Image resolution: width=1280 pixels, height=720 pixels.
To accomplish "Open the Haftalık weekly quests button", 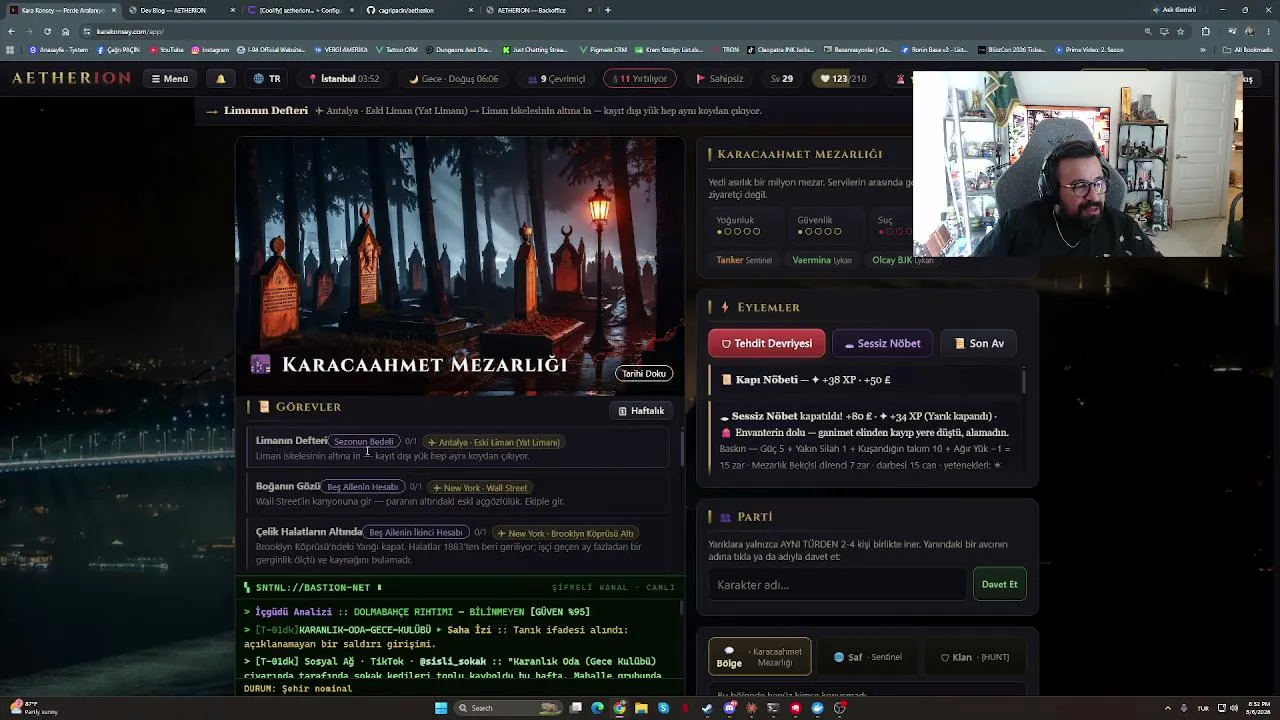I will [641, 411].
